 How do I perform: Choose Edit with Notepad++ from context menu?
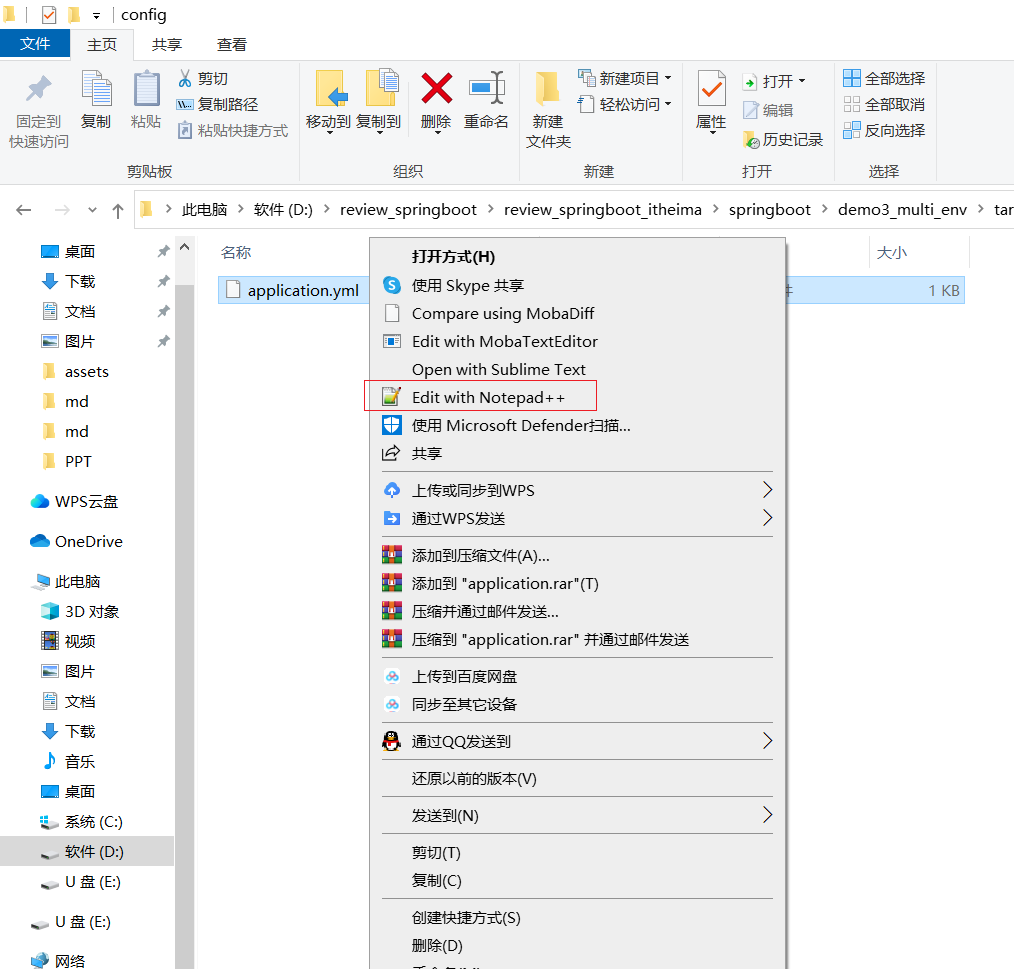488,397
